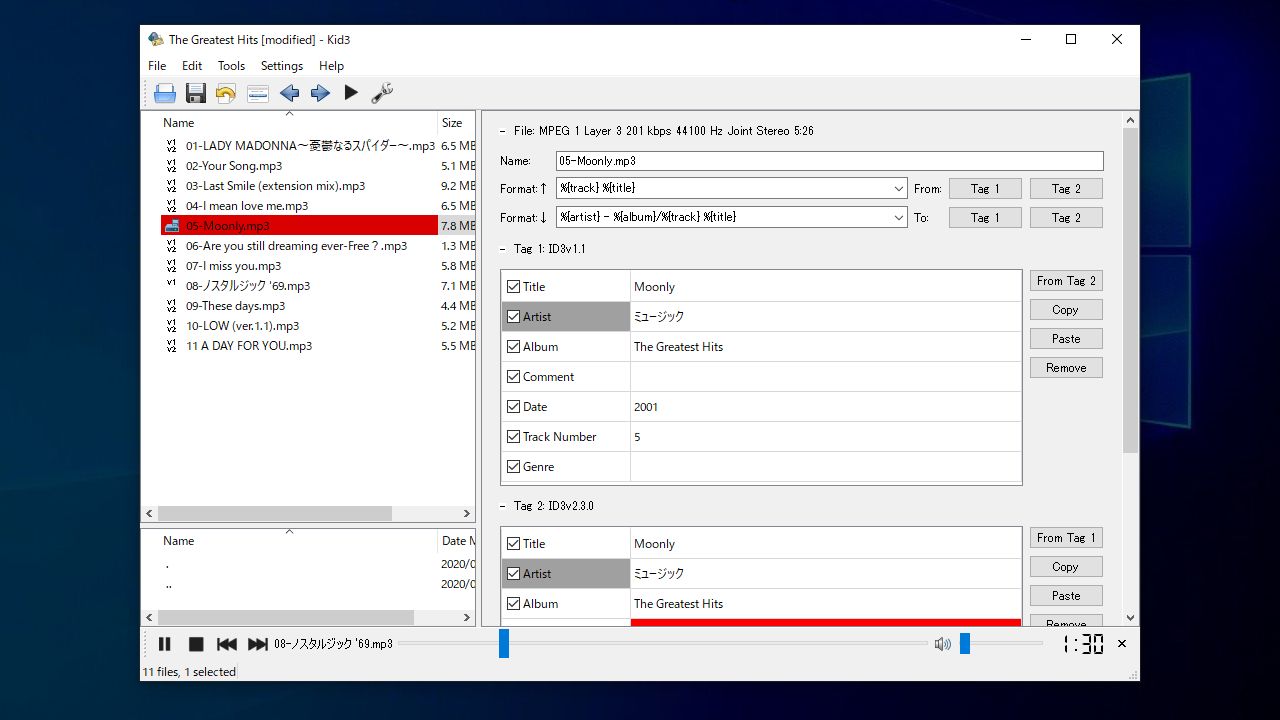This screenshot has height=720, width=1280.
Task: Open the Edit menu
Action: [192, 66]
